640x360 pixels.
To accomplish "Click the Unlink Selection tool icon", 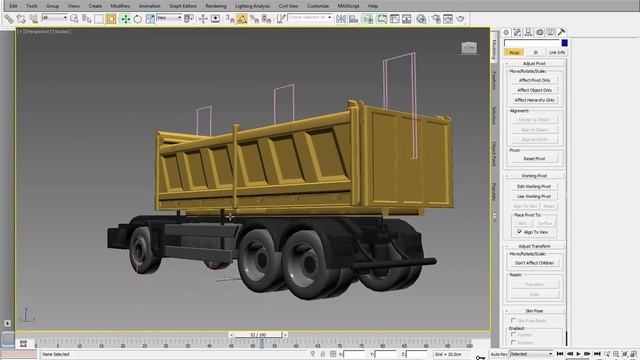I will click(21, 19).
